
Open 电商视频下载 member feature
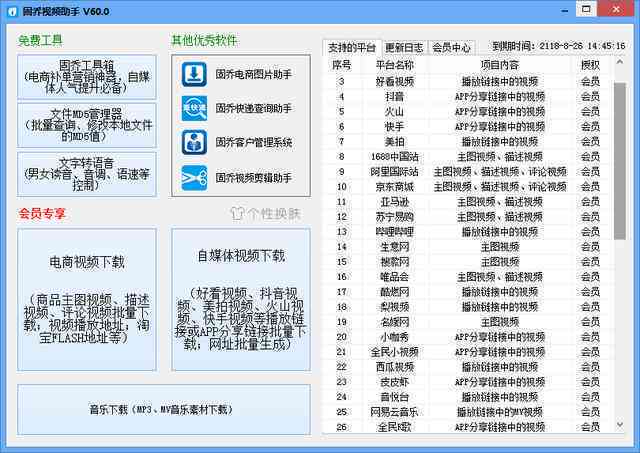tap(87, 299)
